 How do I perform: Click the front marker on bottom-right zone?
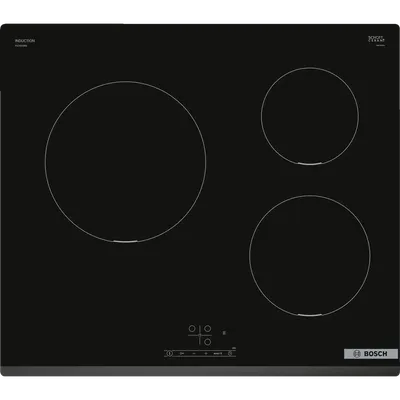[x=310, y=315]
